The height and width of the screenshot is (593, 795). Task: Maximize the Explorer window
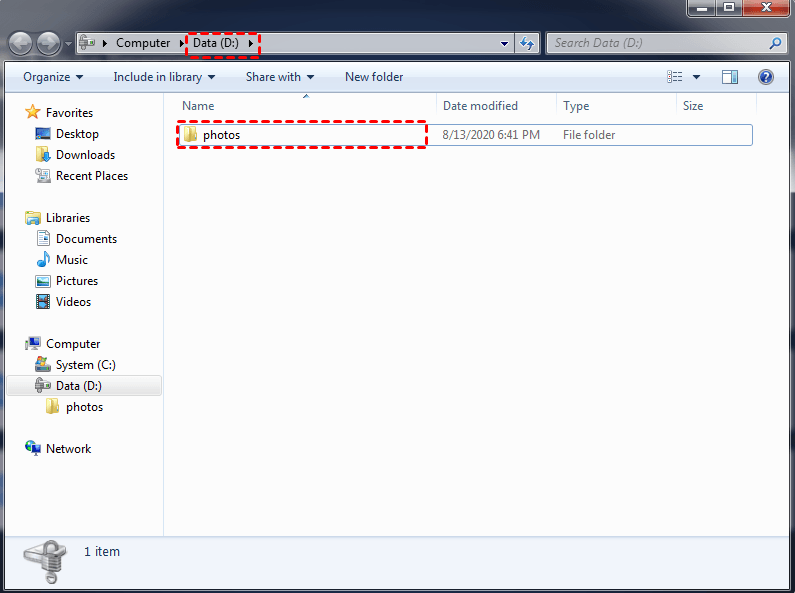tap(729, 8)
